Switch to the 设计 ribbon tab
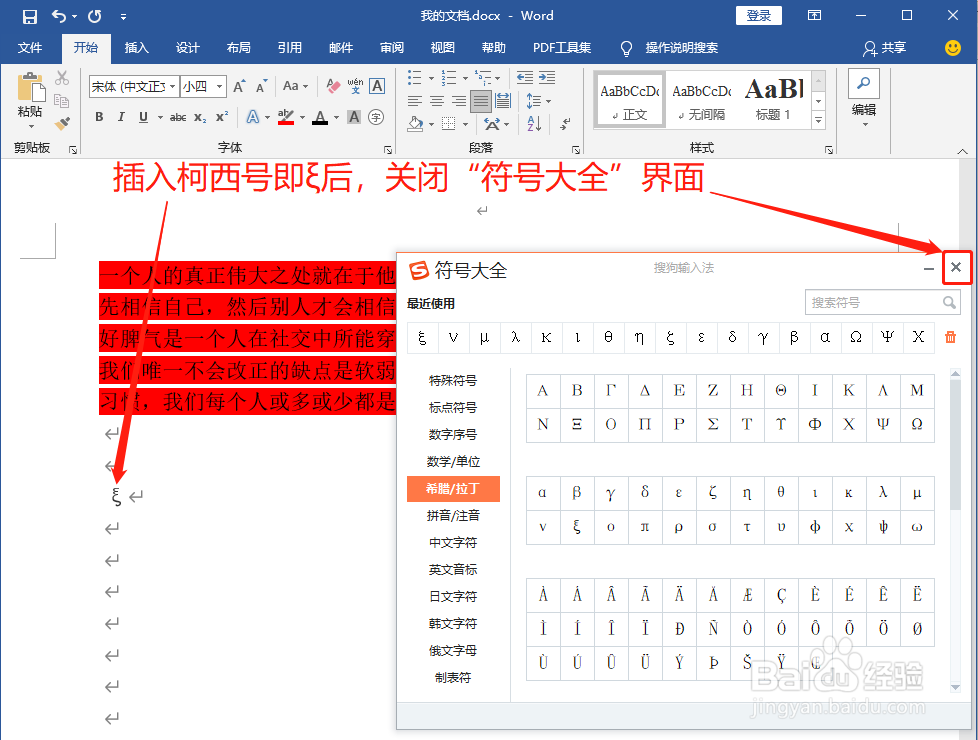This screenshot has width=978, height=740. point(188,47)
